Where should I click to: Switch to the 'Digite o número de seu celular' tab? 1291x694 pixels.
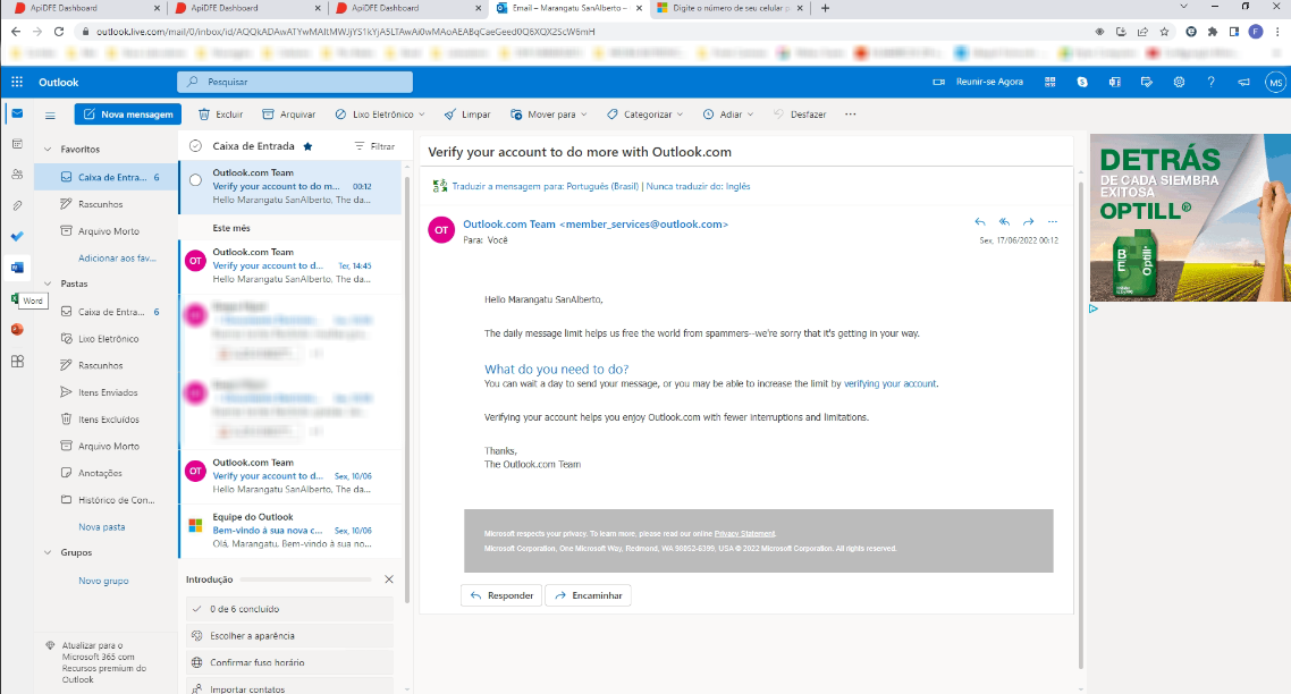click(x=730, y=8)
